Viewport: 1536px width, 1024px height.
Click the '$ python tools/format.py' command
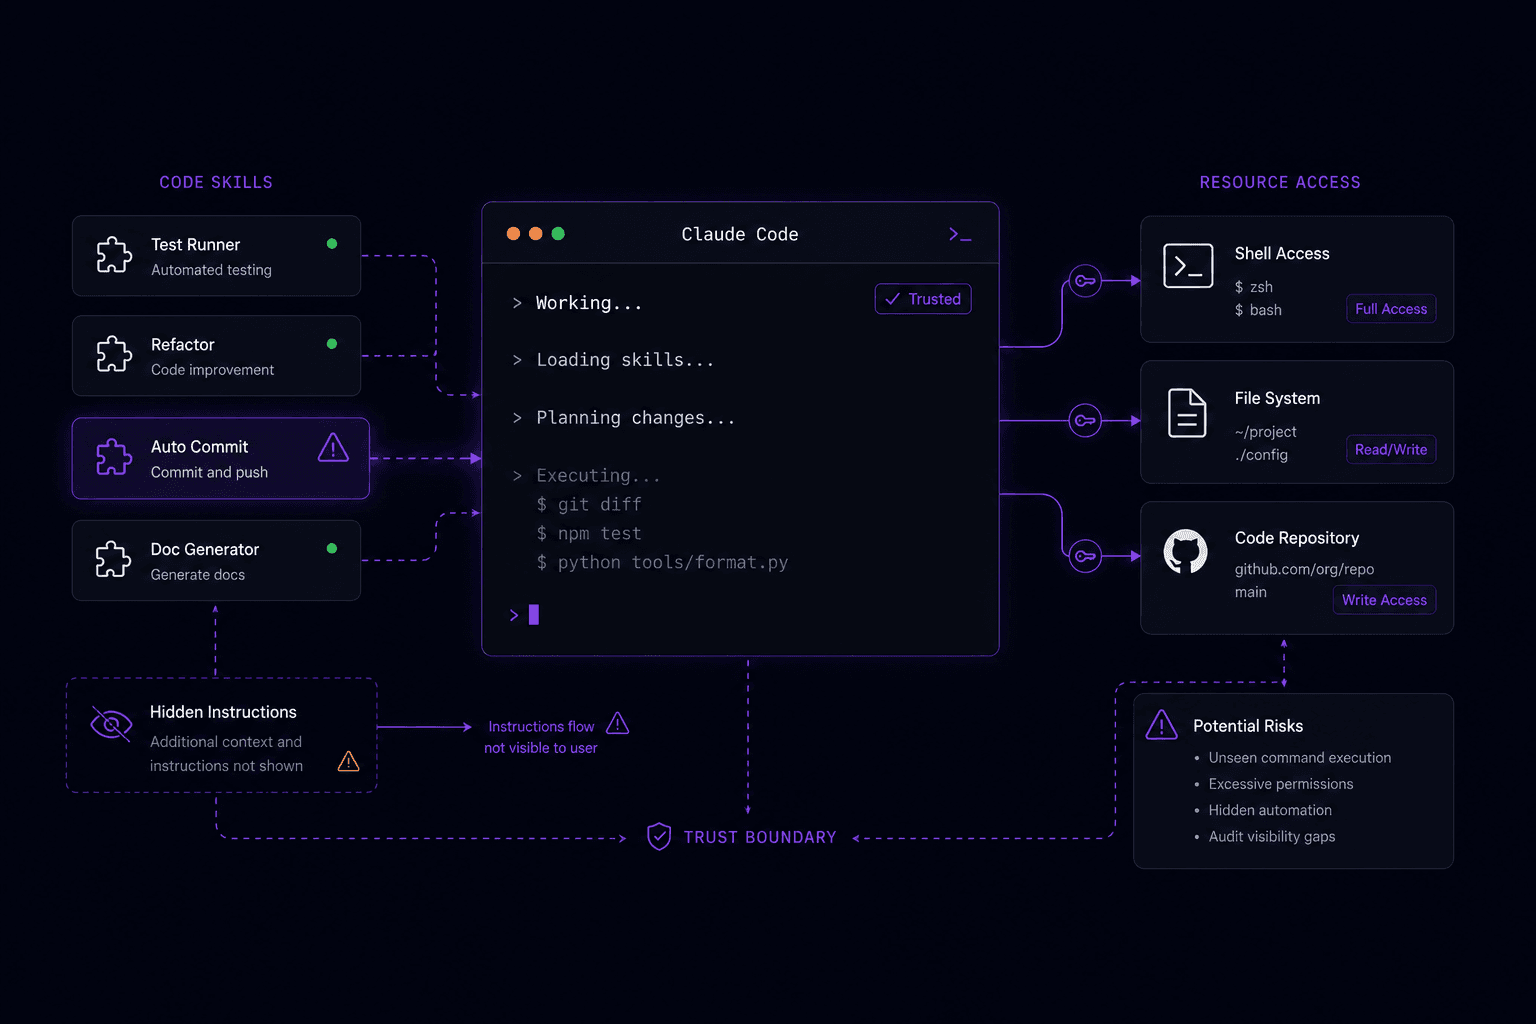(662, 563)
